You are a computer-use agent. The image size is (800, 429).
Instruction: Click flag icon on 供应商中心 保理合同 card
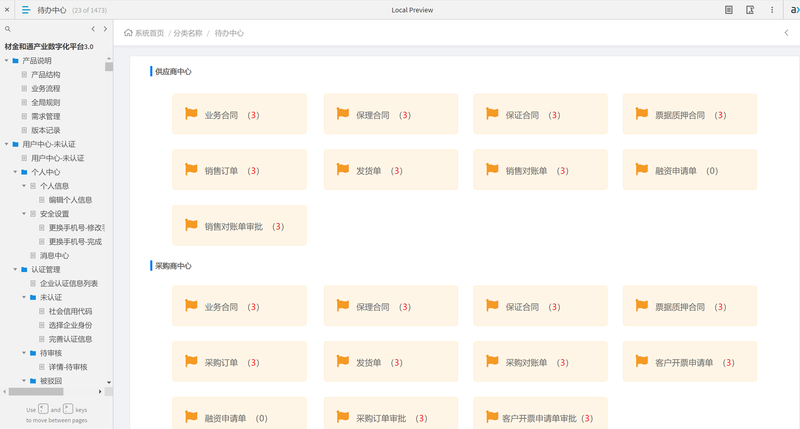pos(342,113)
